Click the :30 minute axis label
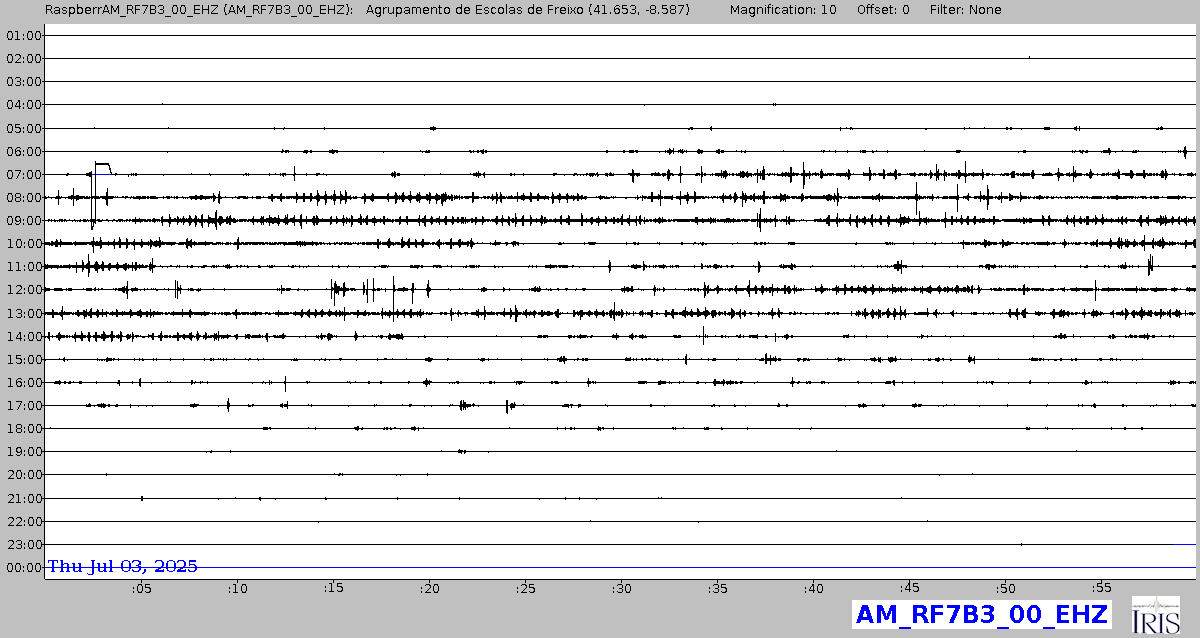 tap(621, 588)
